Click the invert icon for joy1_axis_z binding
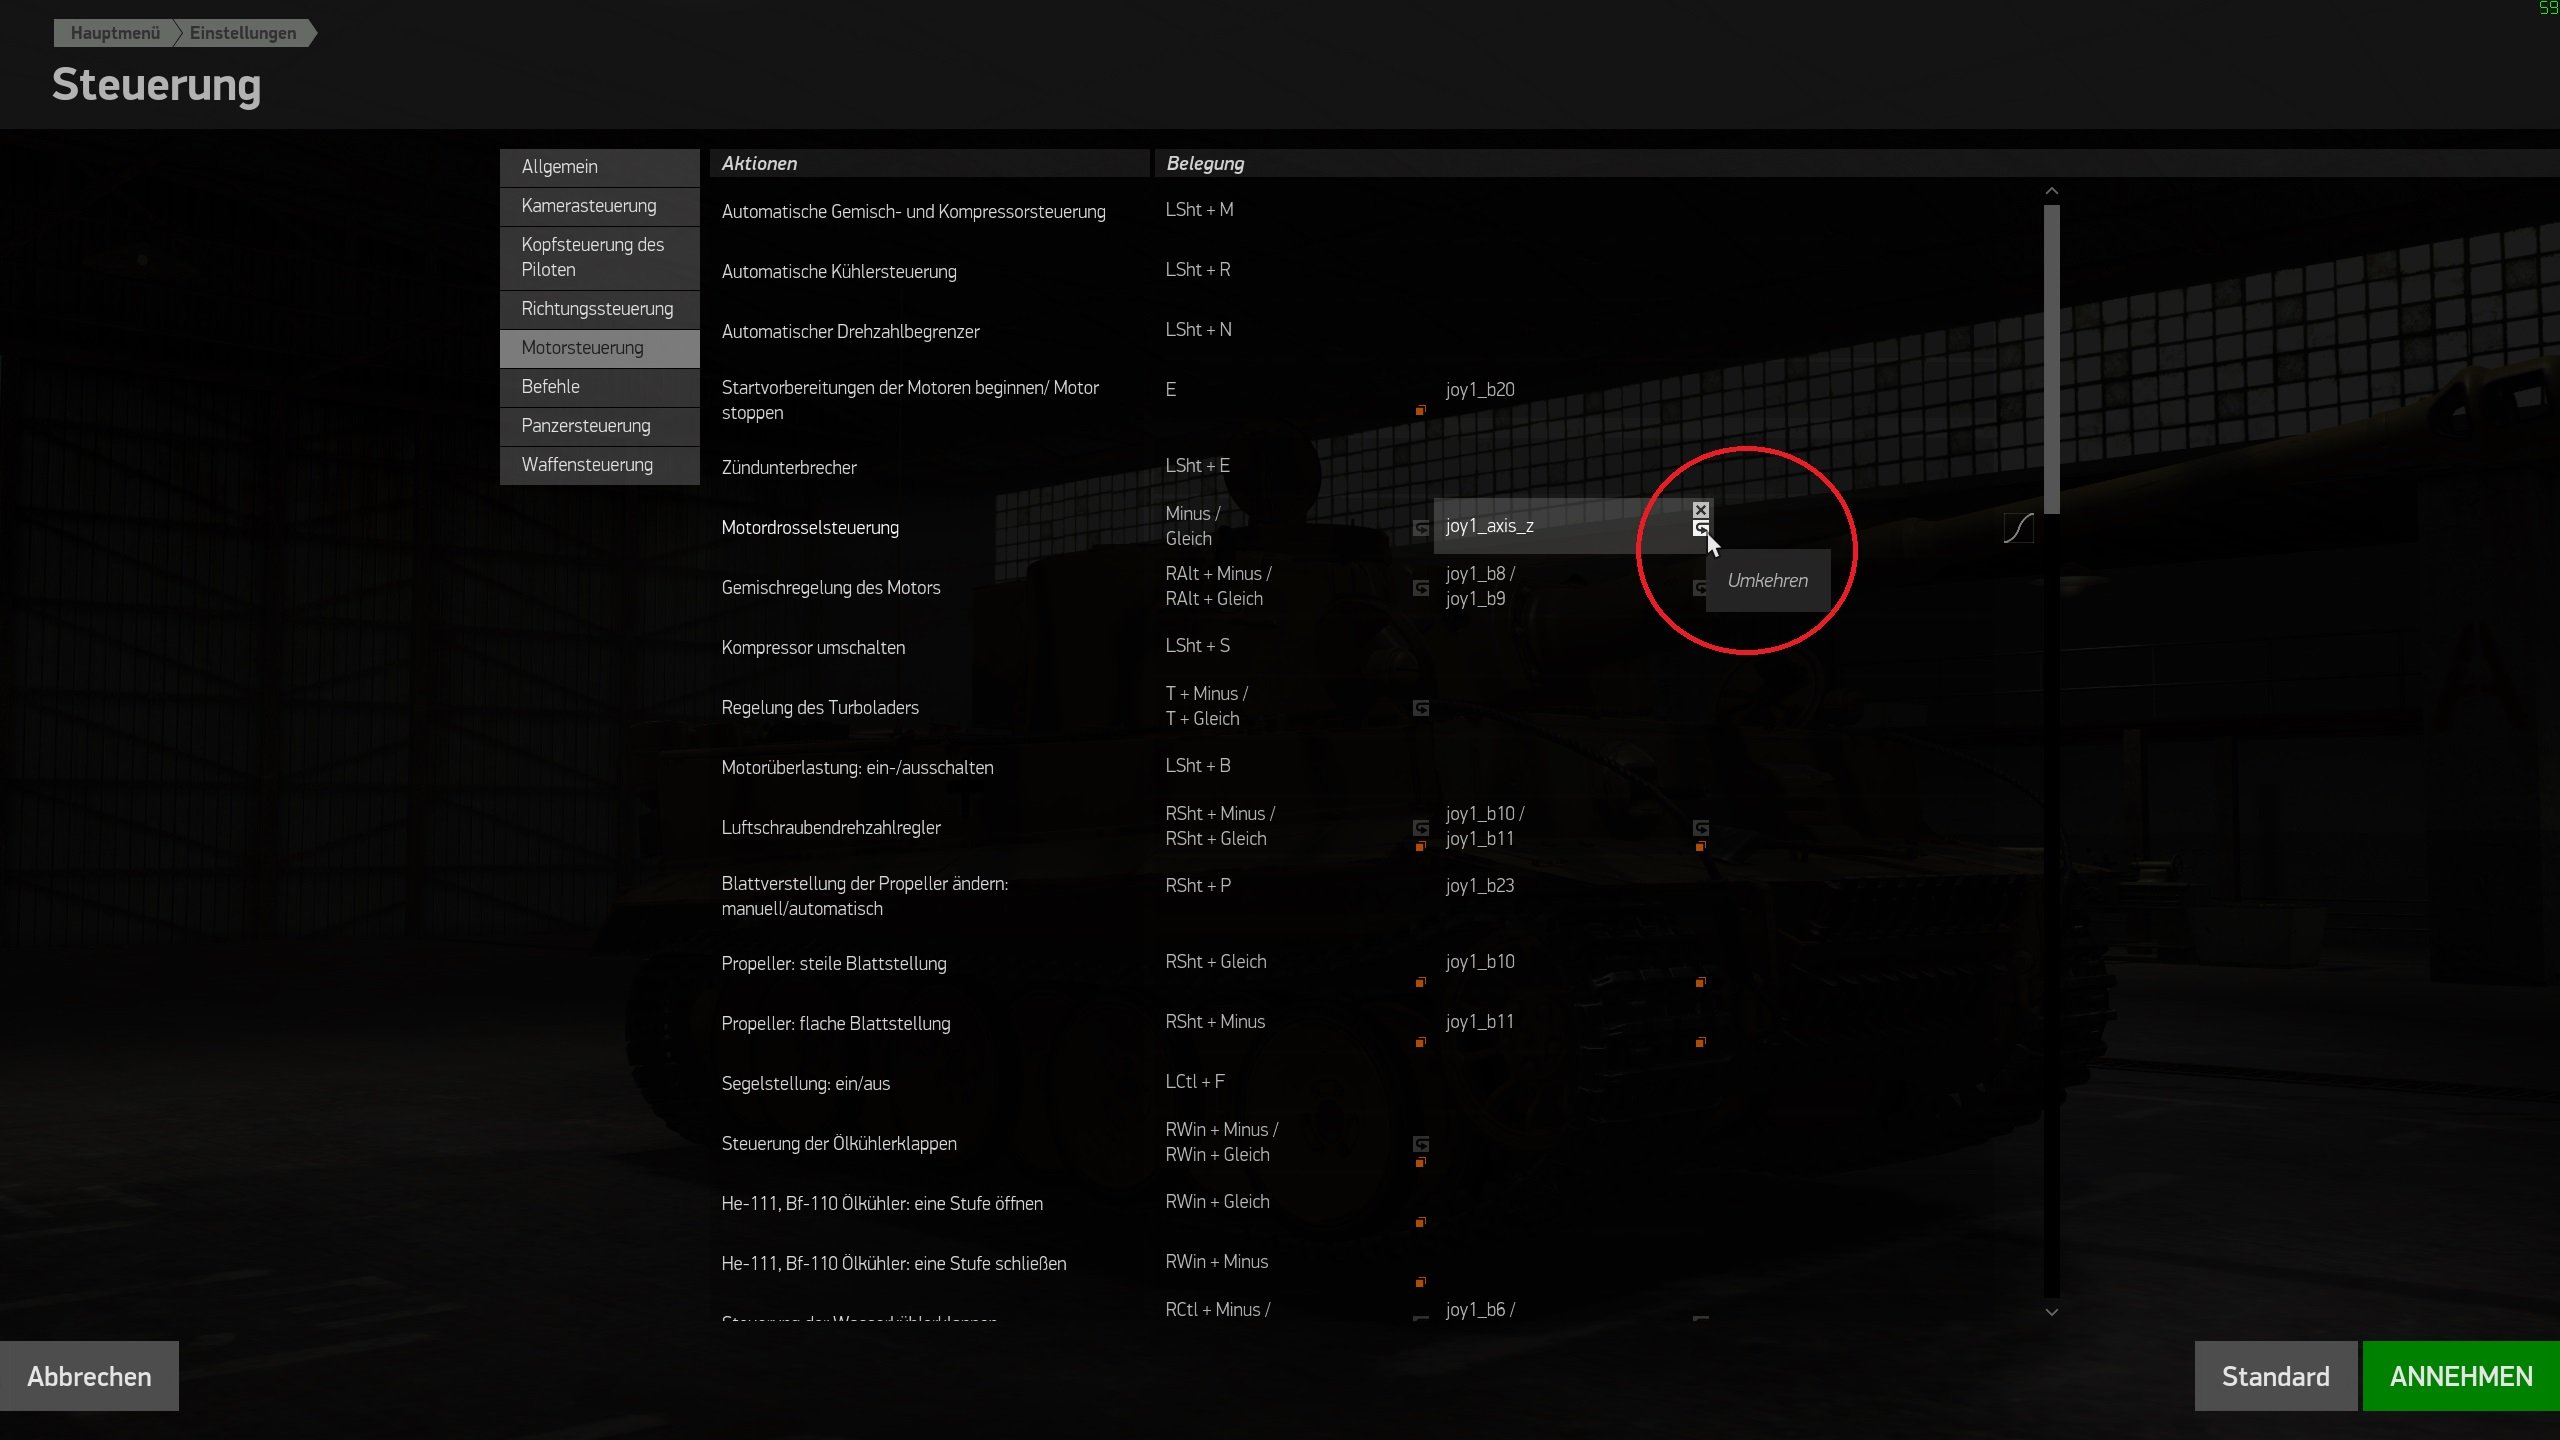2560x1440 pixels. pos(1700,528)
